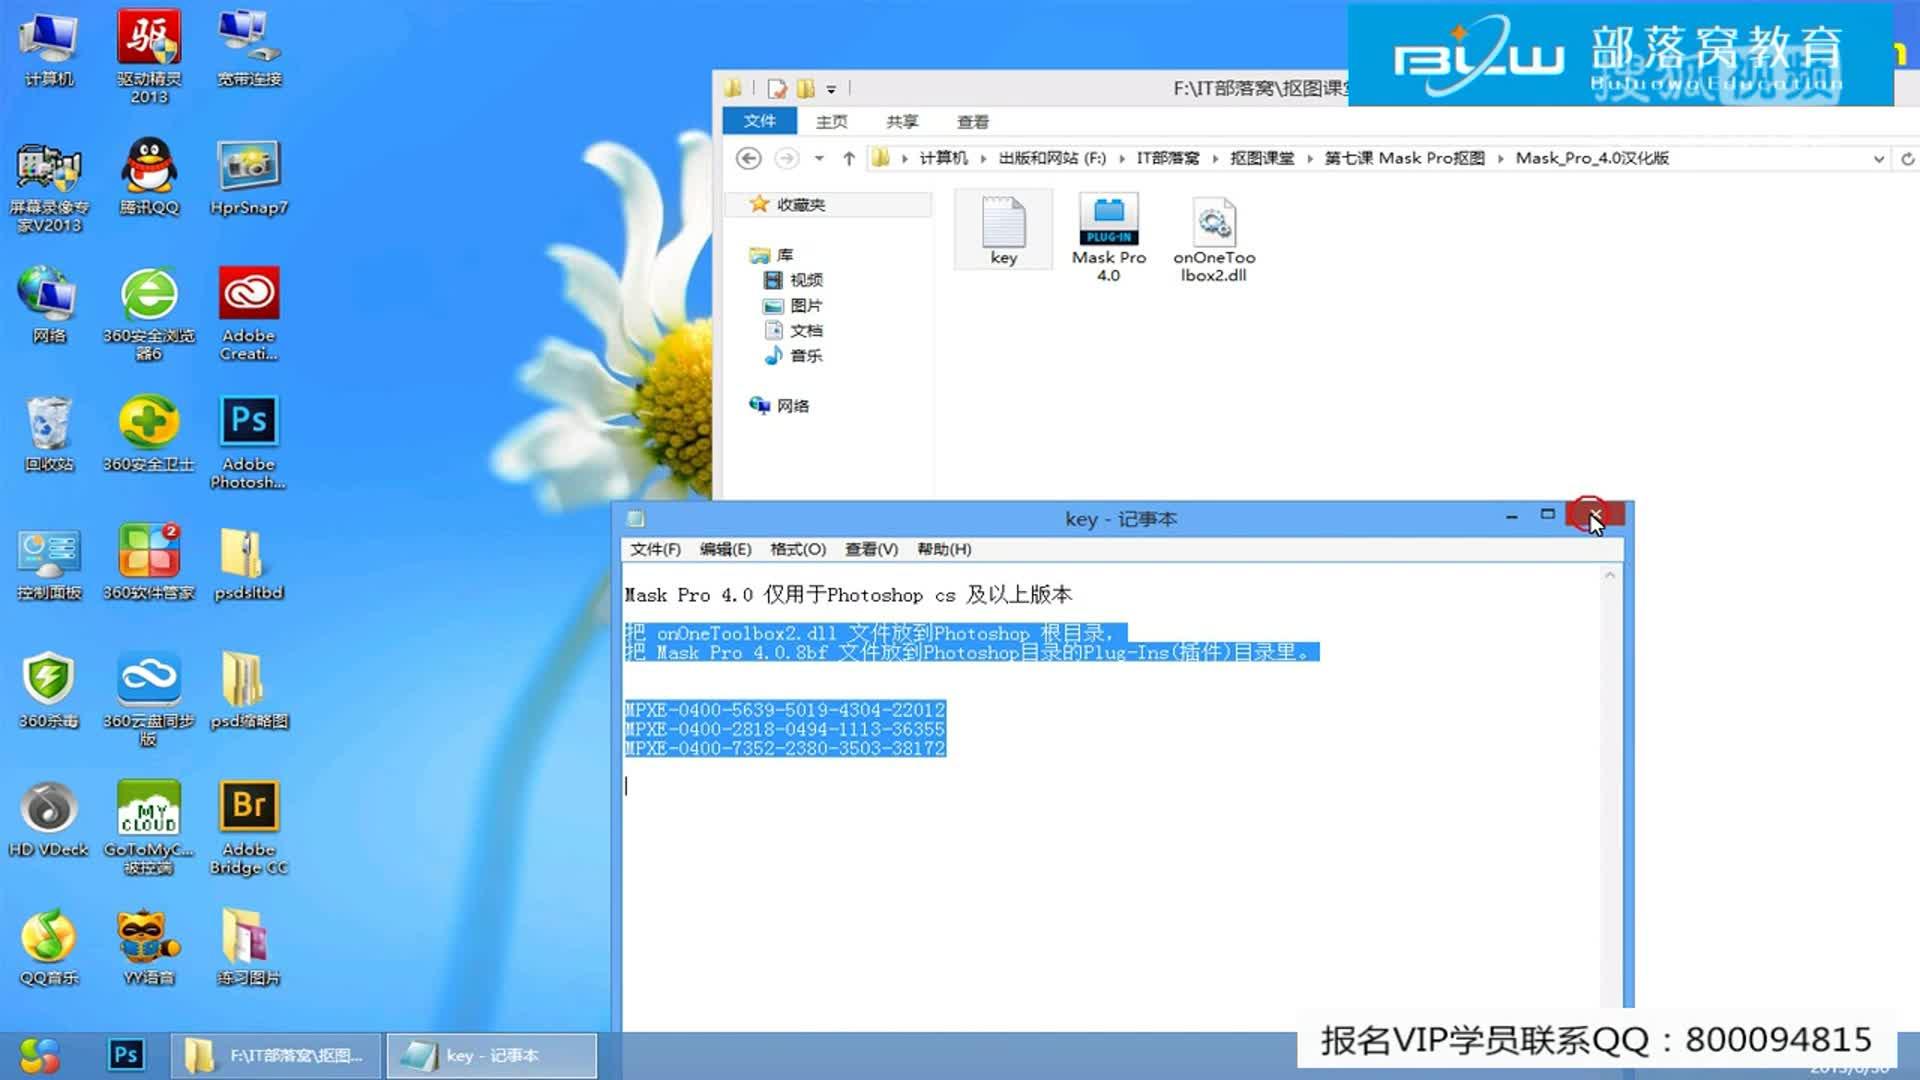Open the 格式(O) menu in Notepad
Viewport: 1920px width, 1080px height.
(796, 549)
